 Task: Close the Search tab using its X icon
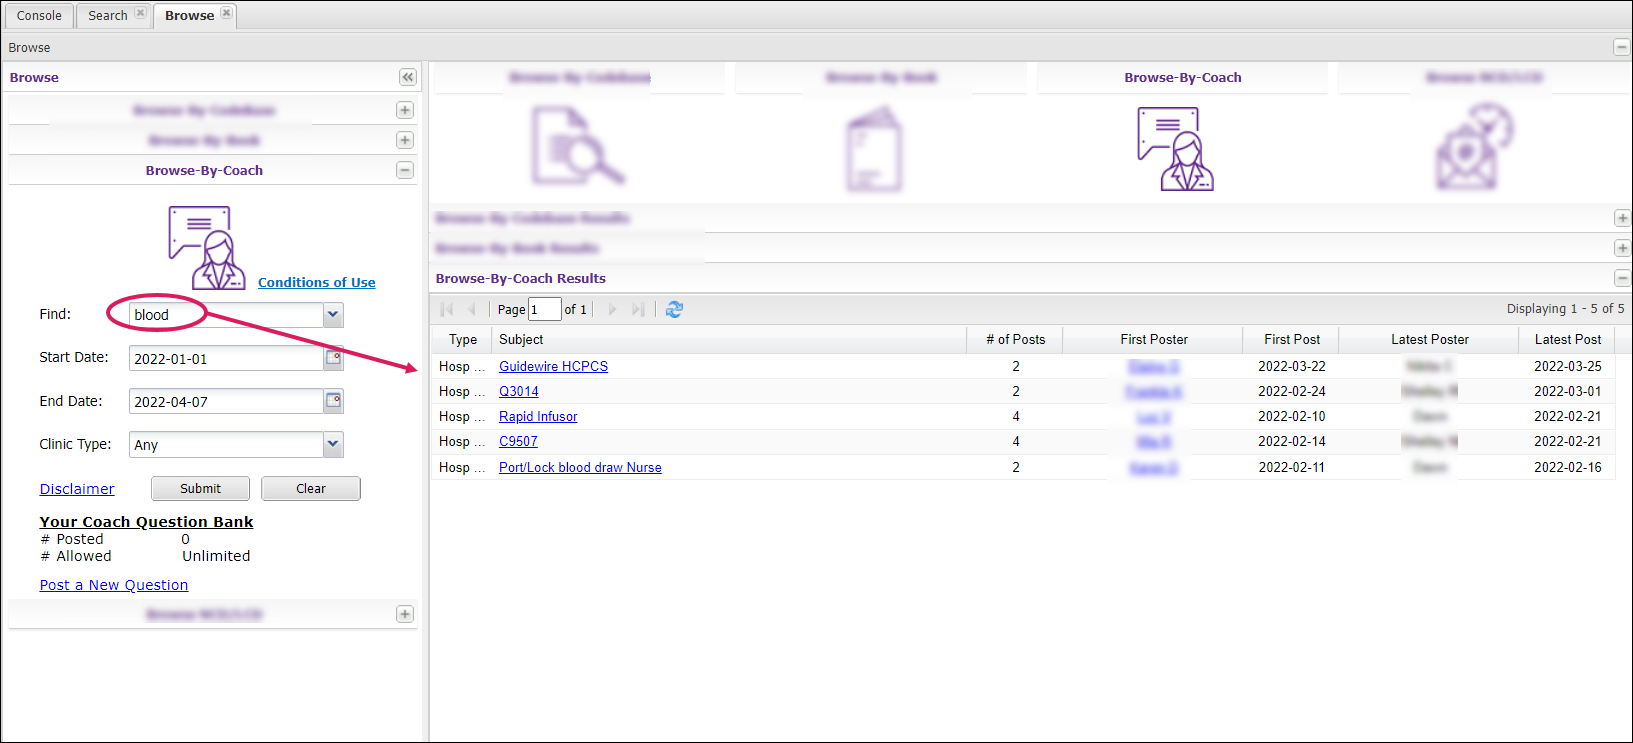(x=140, y=13)
